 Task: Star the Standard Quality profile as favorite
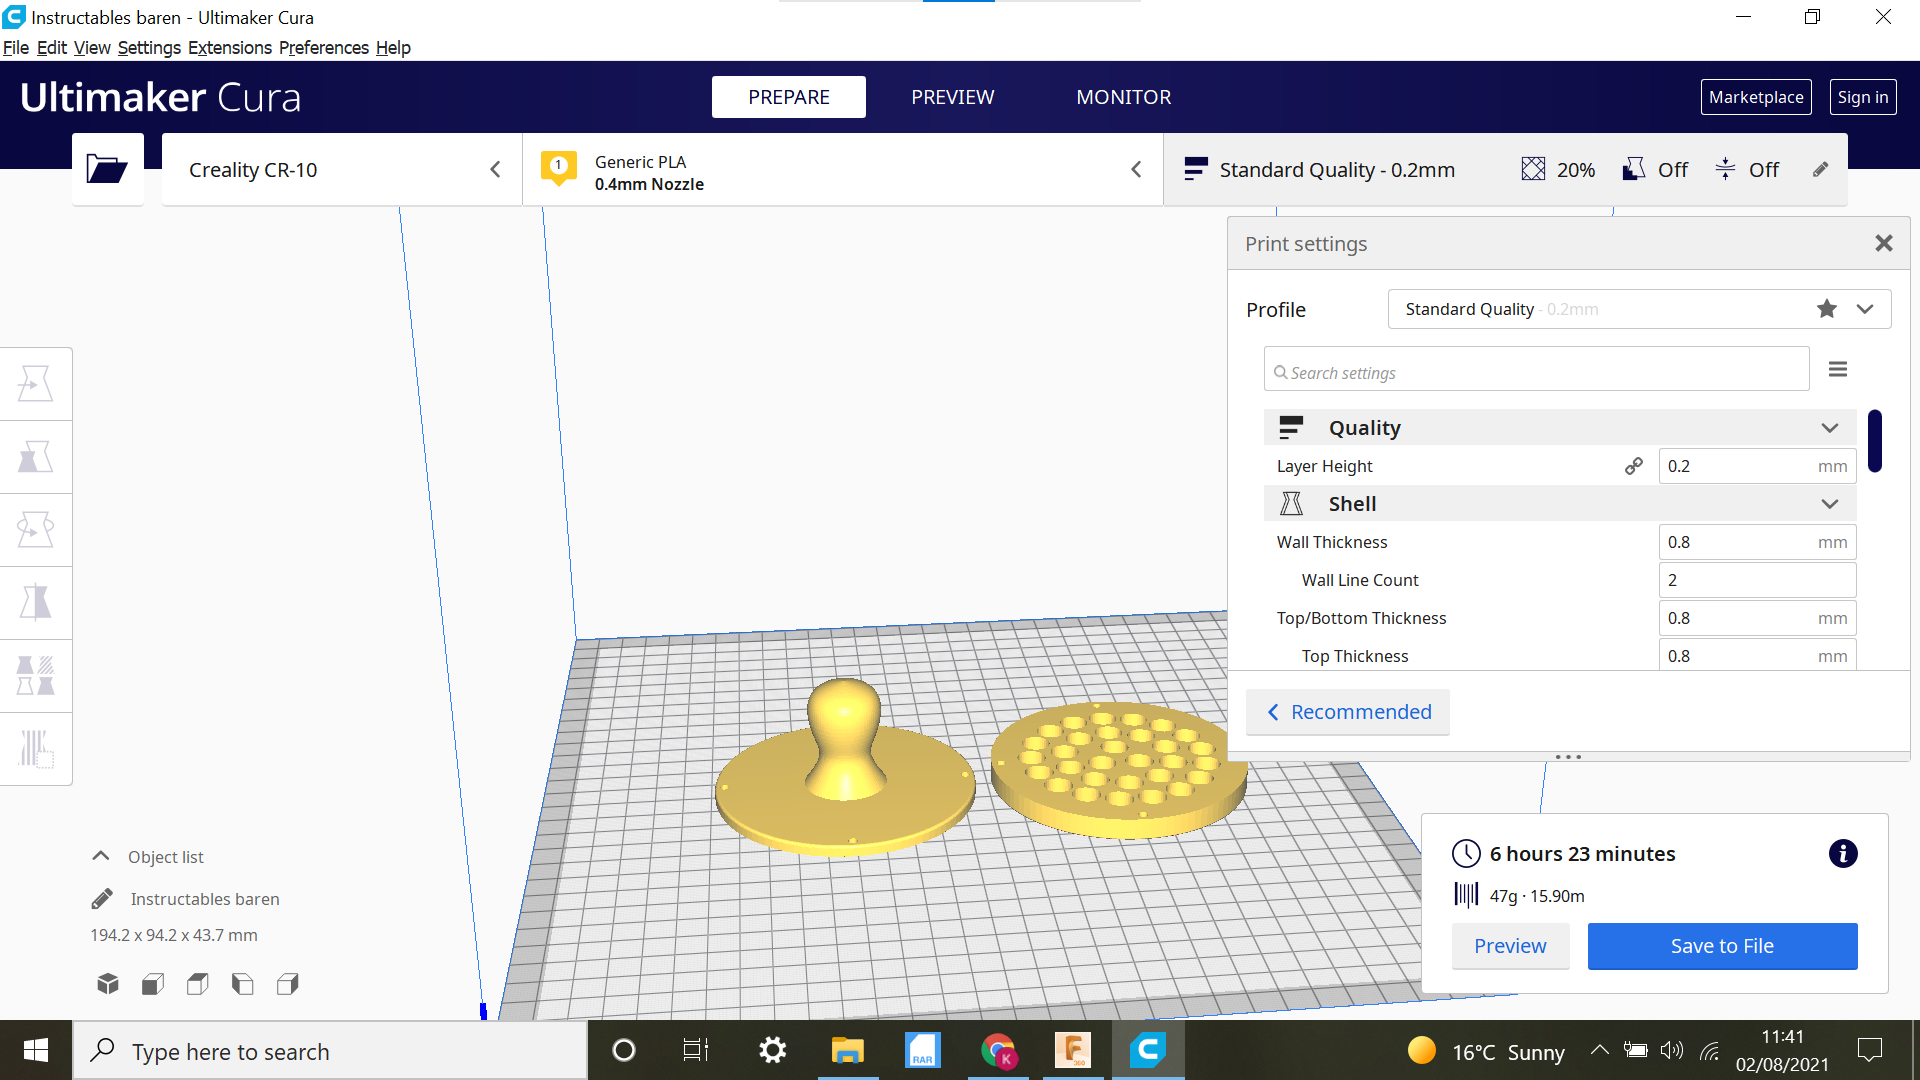coord(1827,308)
